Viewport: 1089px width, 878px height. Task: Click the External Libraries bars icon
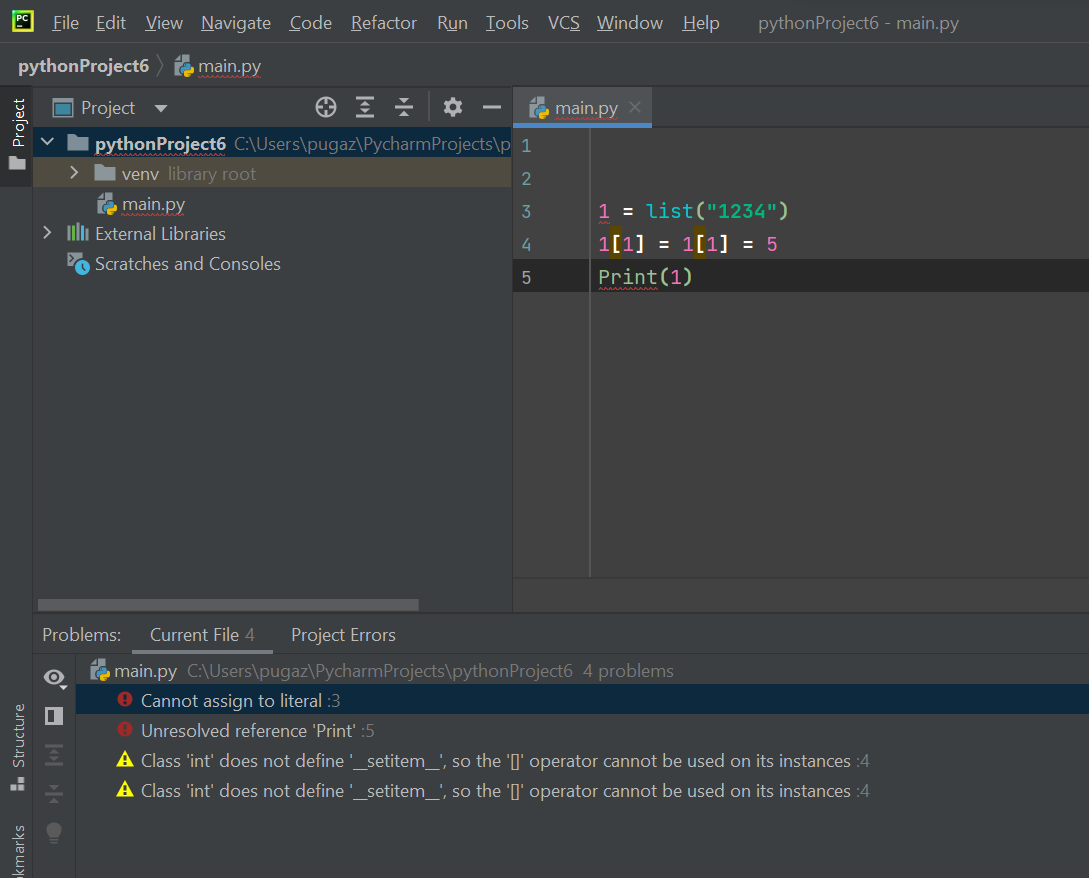click(78, 232)
